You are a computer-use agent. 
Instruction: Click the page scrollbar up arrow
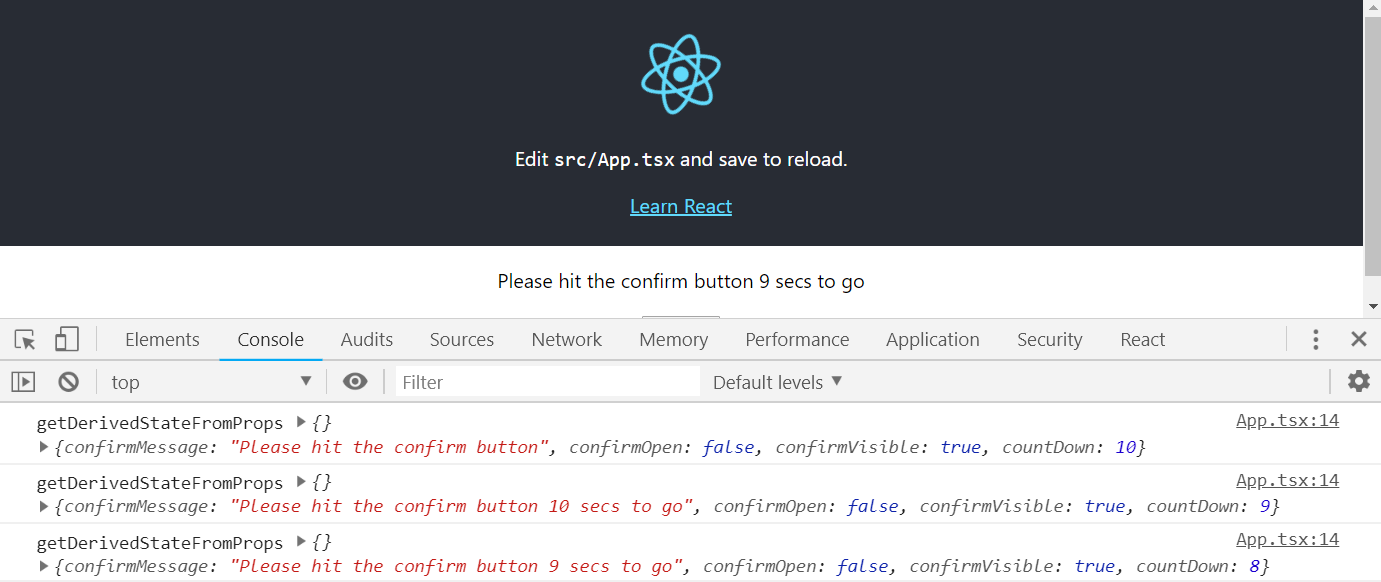[1372, 8]
